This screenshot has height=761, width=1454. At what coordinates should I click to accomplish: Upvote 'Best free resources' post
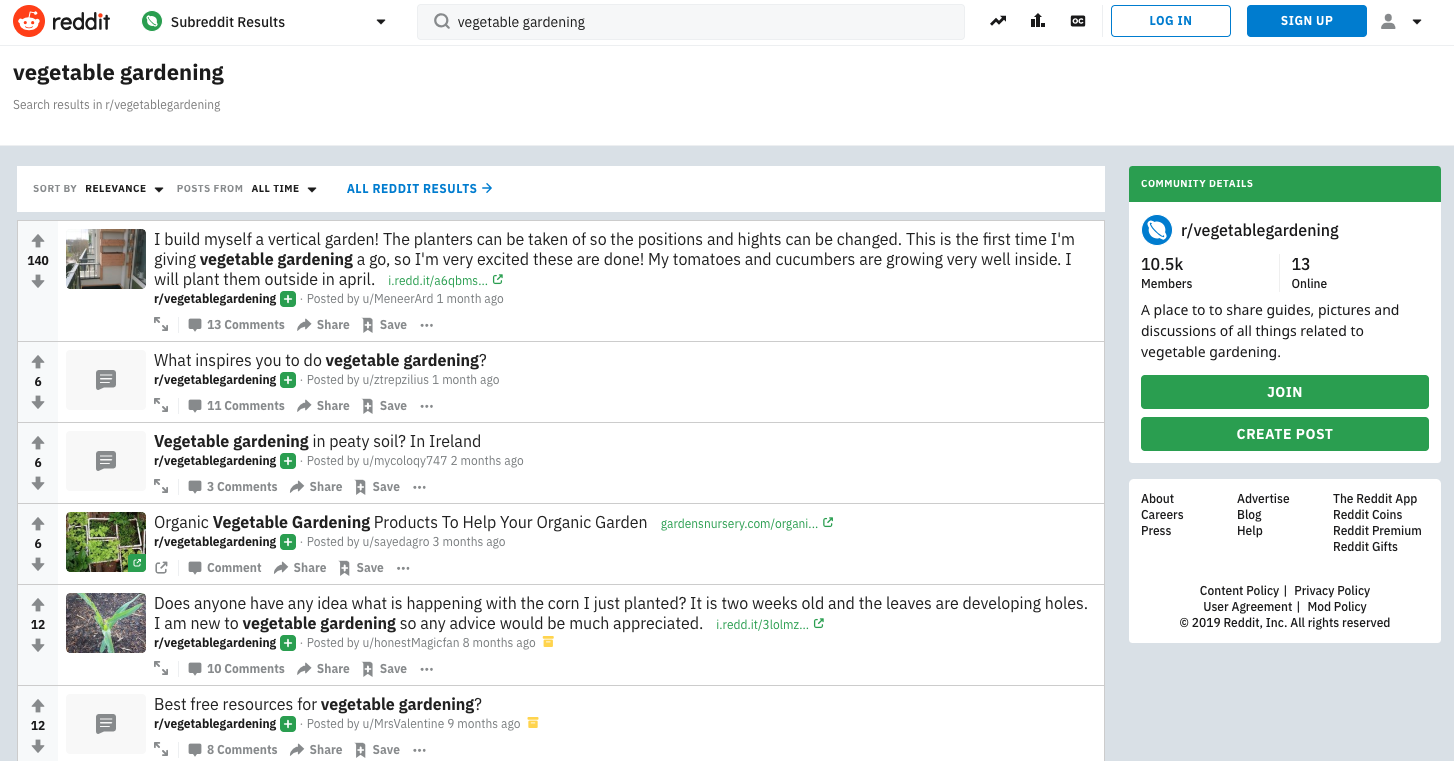coord(38,706)
